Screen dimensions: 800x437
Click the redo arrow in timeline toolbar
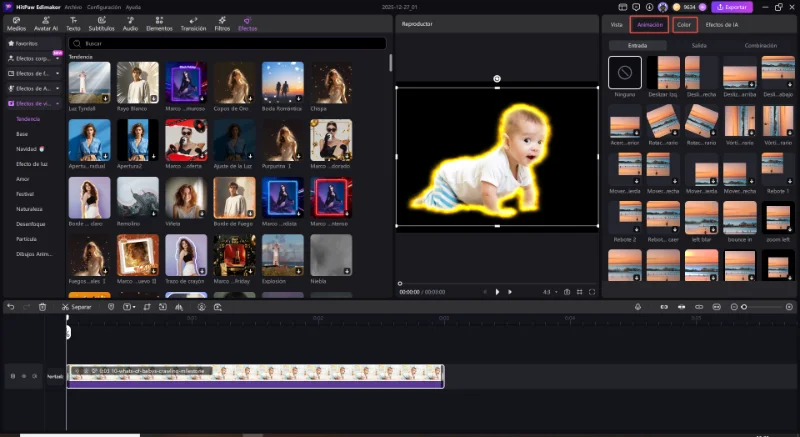(27, 307)
